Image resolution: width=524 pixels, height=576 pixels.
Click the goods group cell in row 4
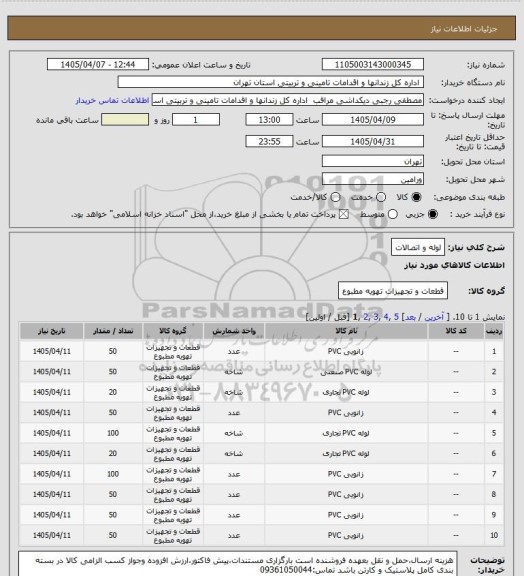173,413
